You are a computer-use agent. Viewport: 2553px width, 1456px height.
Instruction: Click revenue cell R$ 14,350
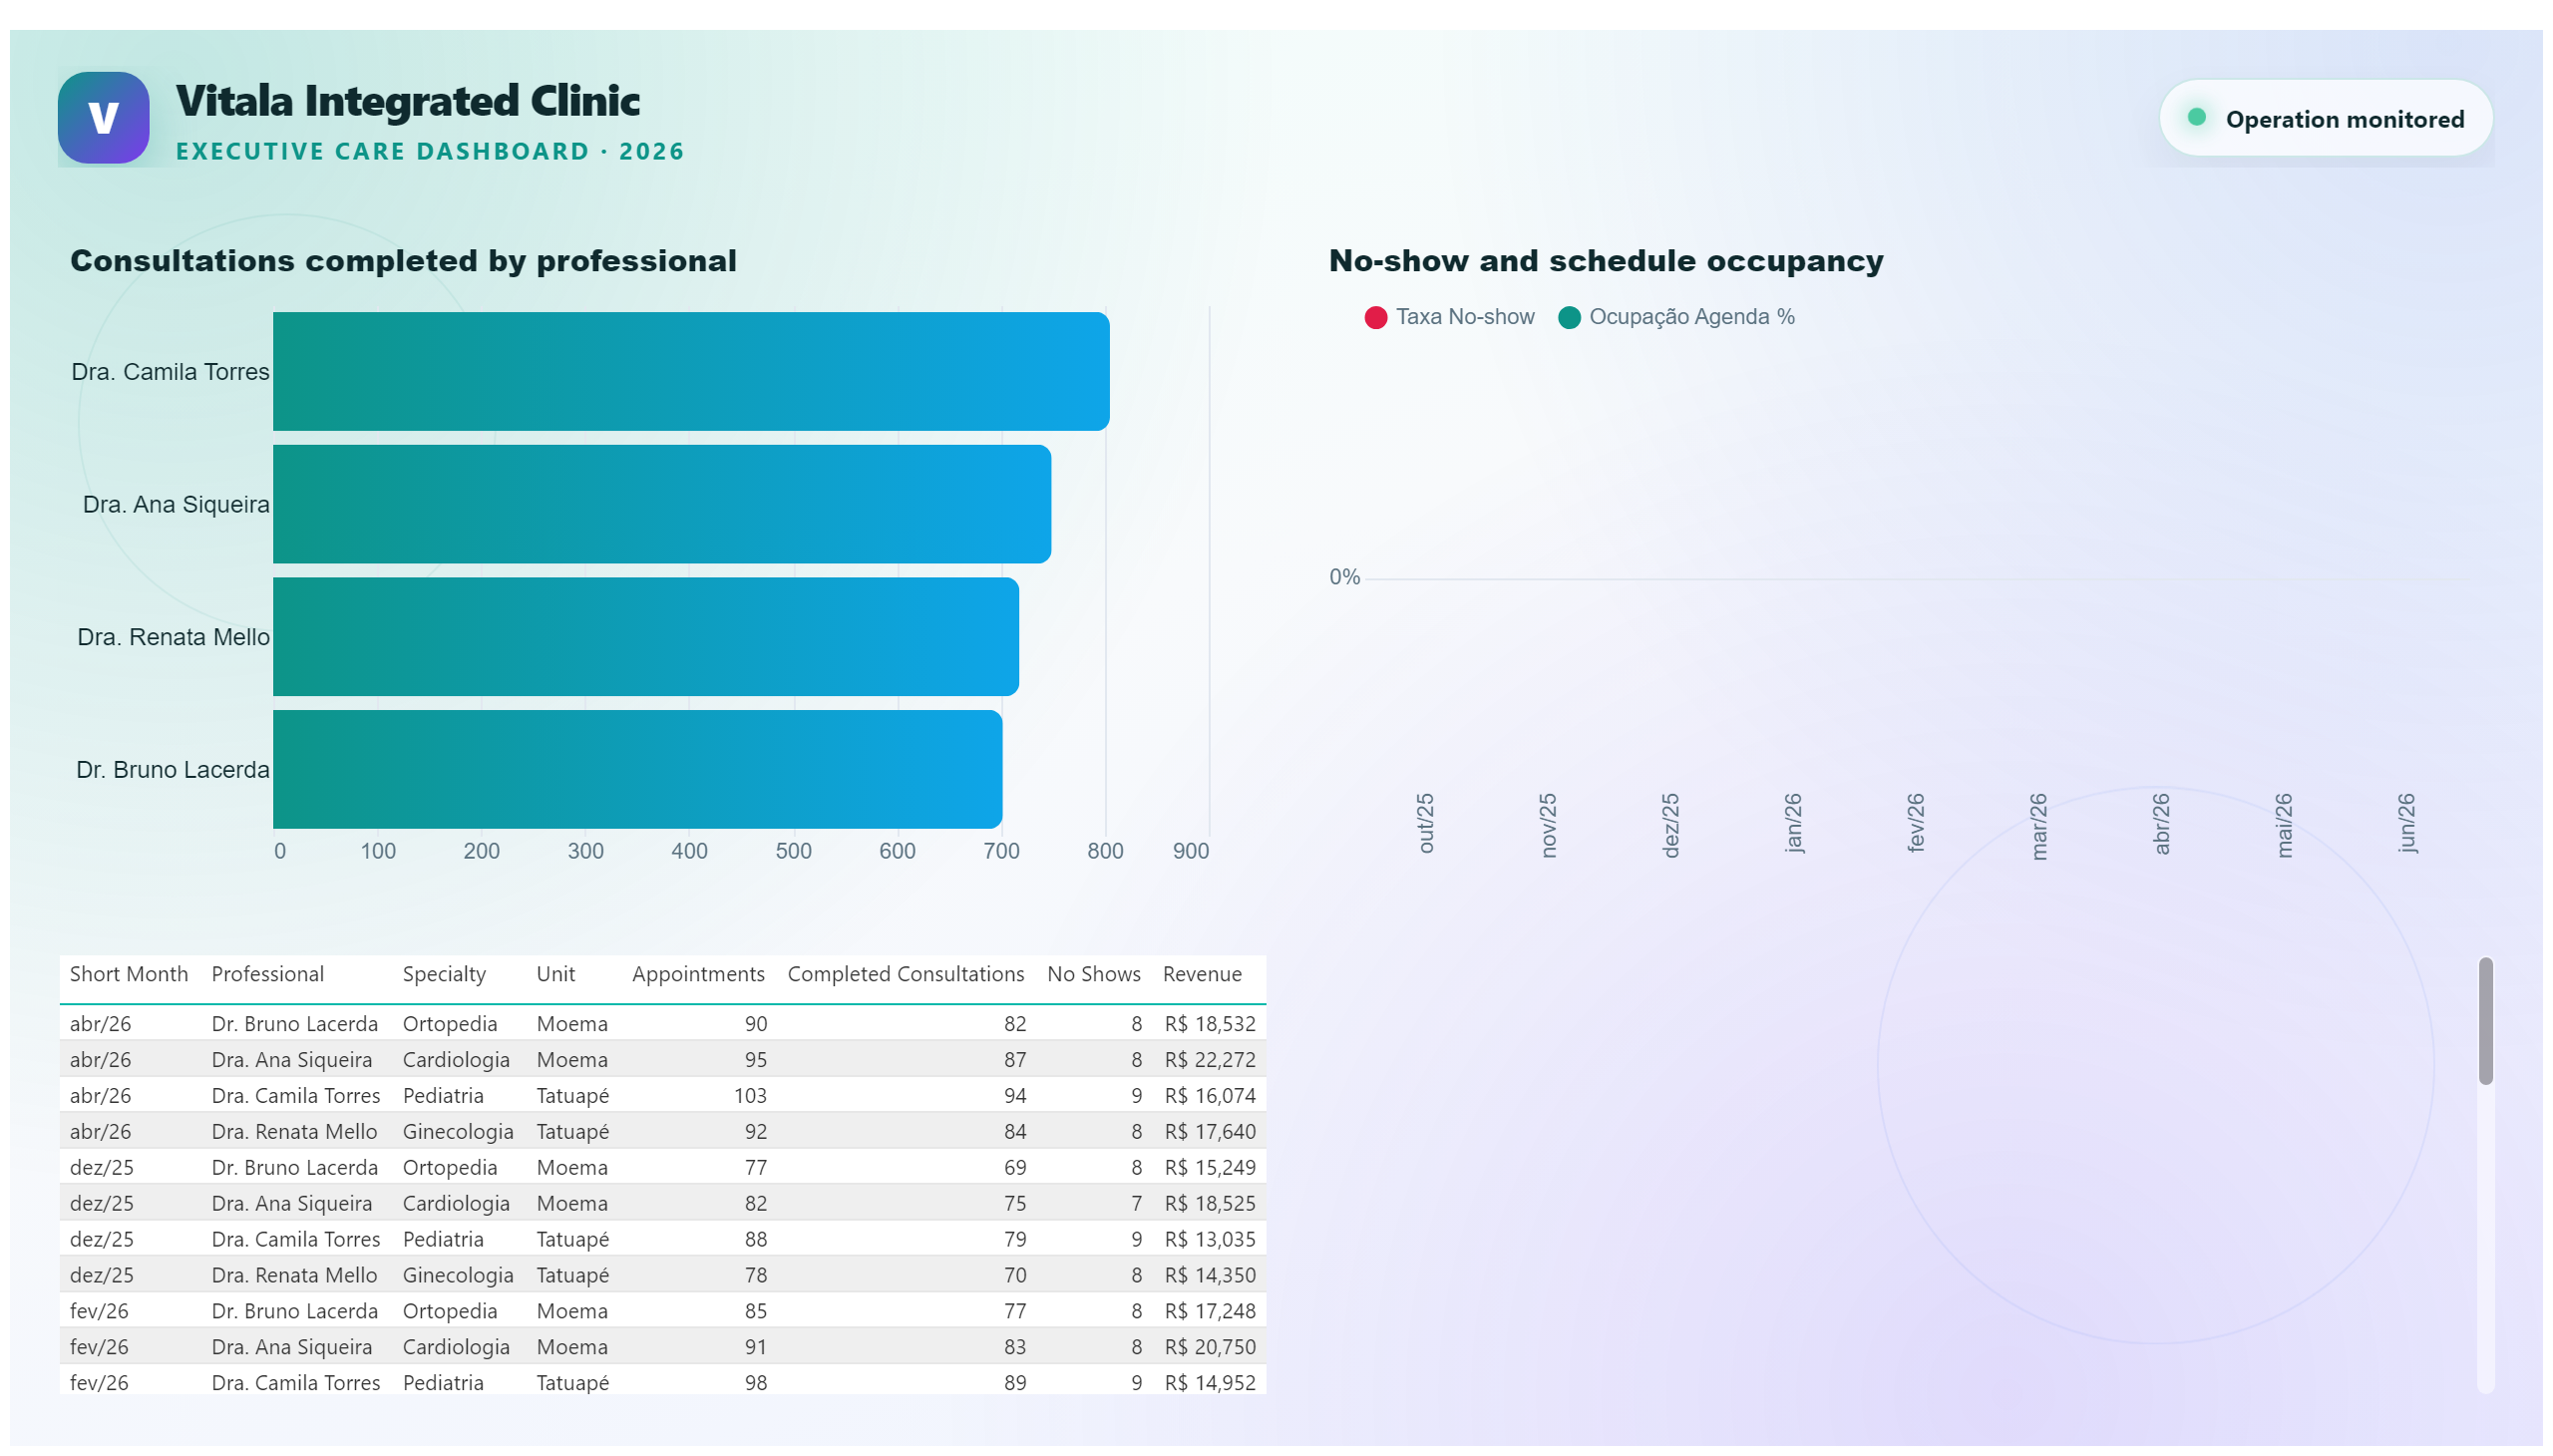(x=1210, y=1276)
